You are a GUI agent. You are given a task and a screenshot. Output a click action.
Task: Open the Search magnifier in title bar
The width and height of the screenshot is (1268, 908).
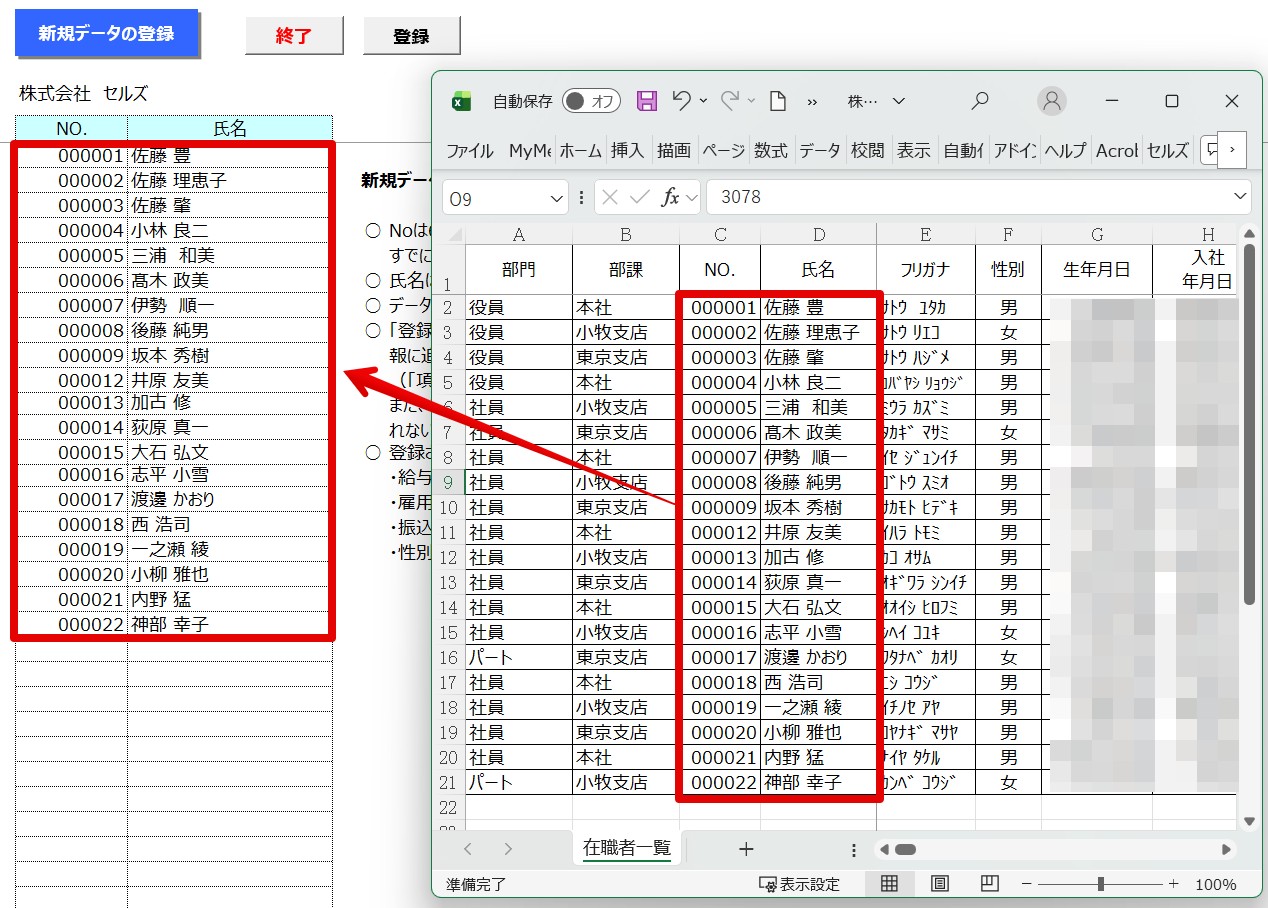pyautogui.click(x=980, y=101)
